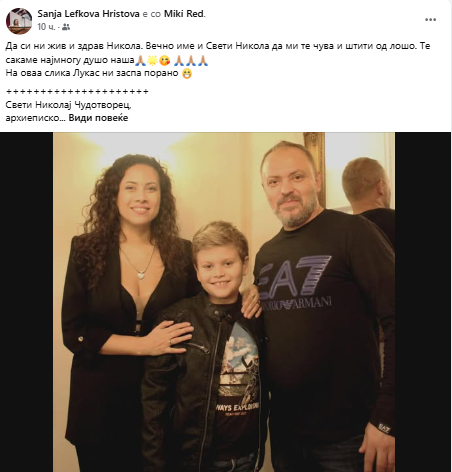Click the first folded hands emoji after наша
Screen dimensions: 452x472
pos(140,60)
